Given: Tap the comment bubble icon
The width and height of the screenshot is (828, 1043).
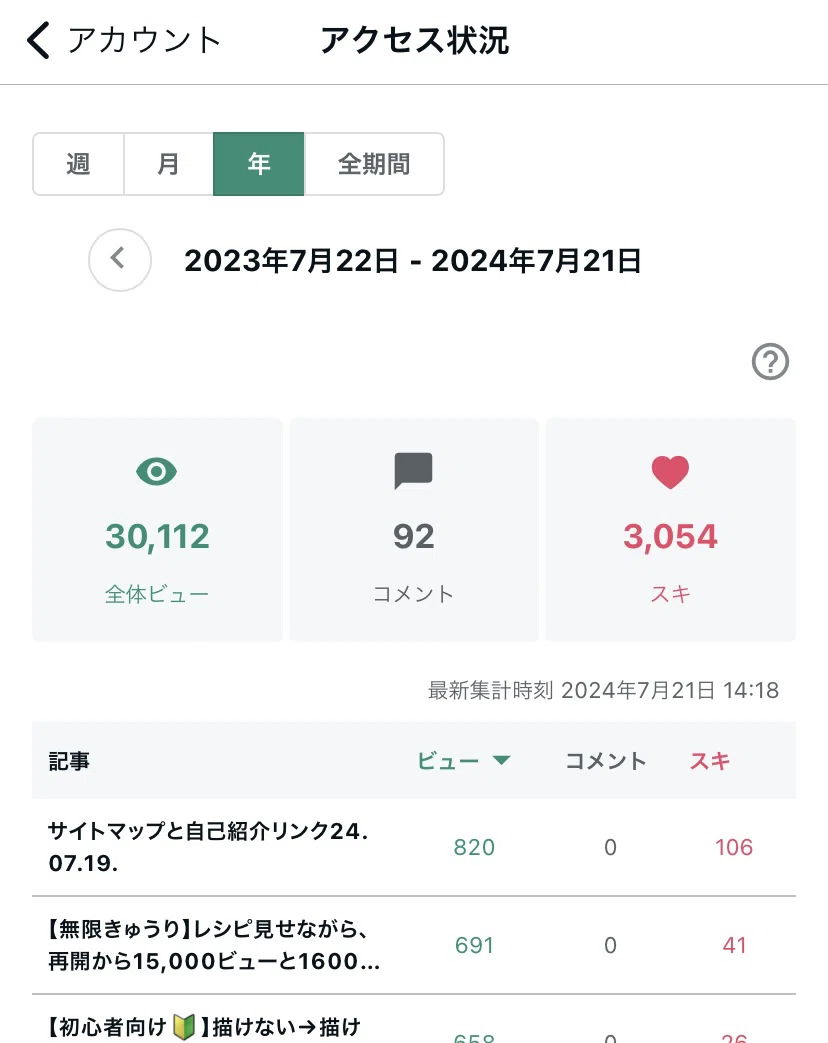Looking at the screenshot, I should pyautogui.click(x=414, y=471).
